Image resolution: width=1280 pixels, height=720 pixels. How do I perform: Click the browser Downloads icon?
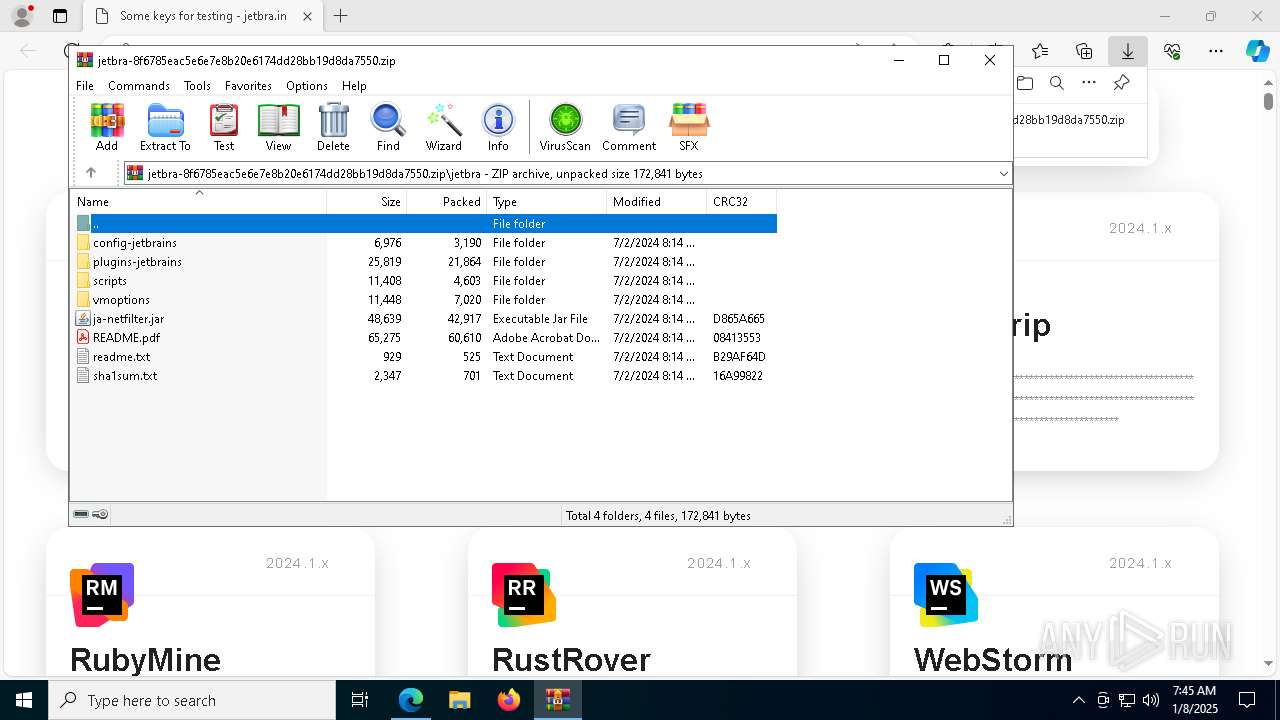point(1127,51)
